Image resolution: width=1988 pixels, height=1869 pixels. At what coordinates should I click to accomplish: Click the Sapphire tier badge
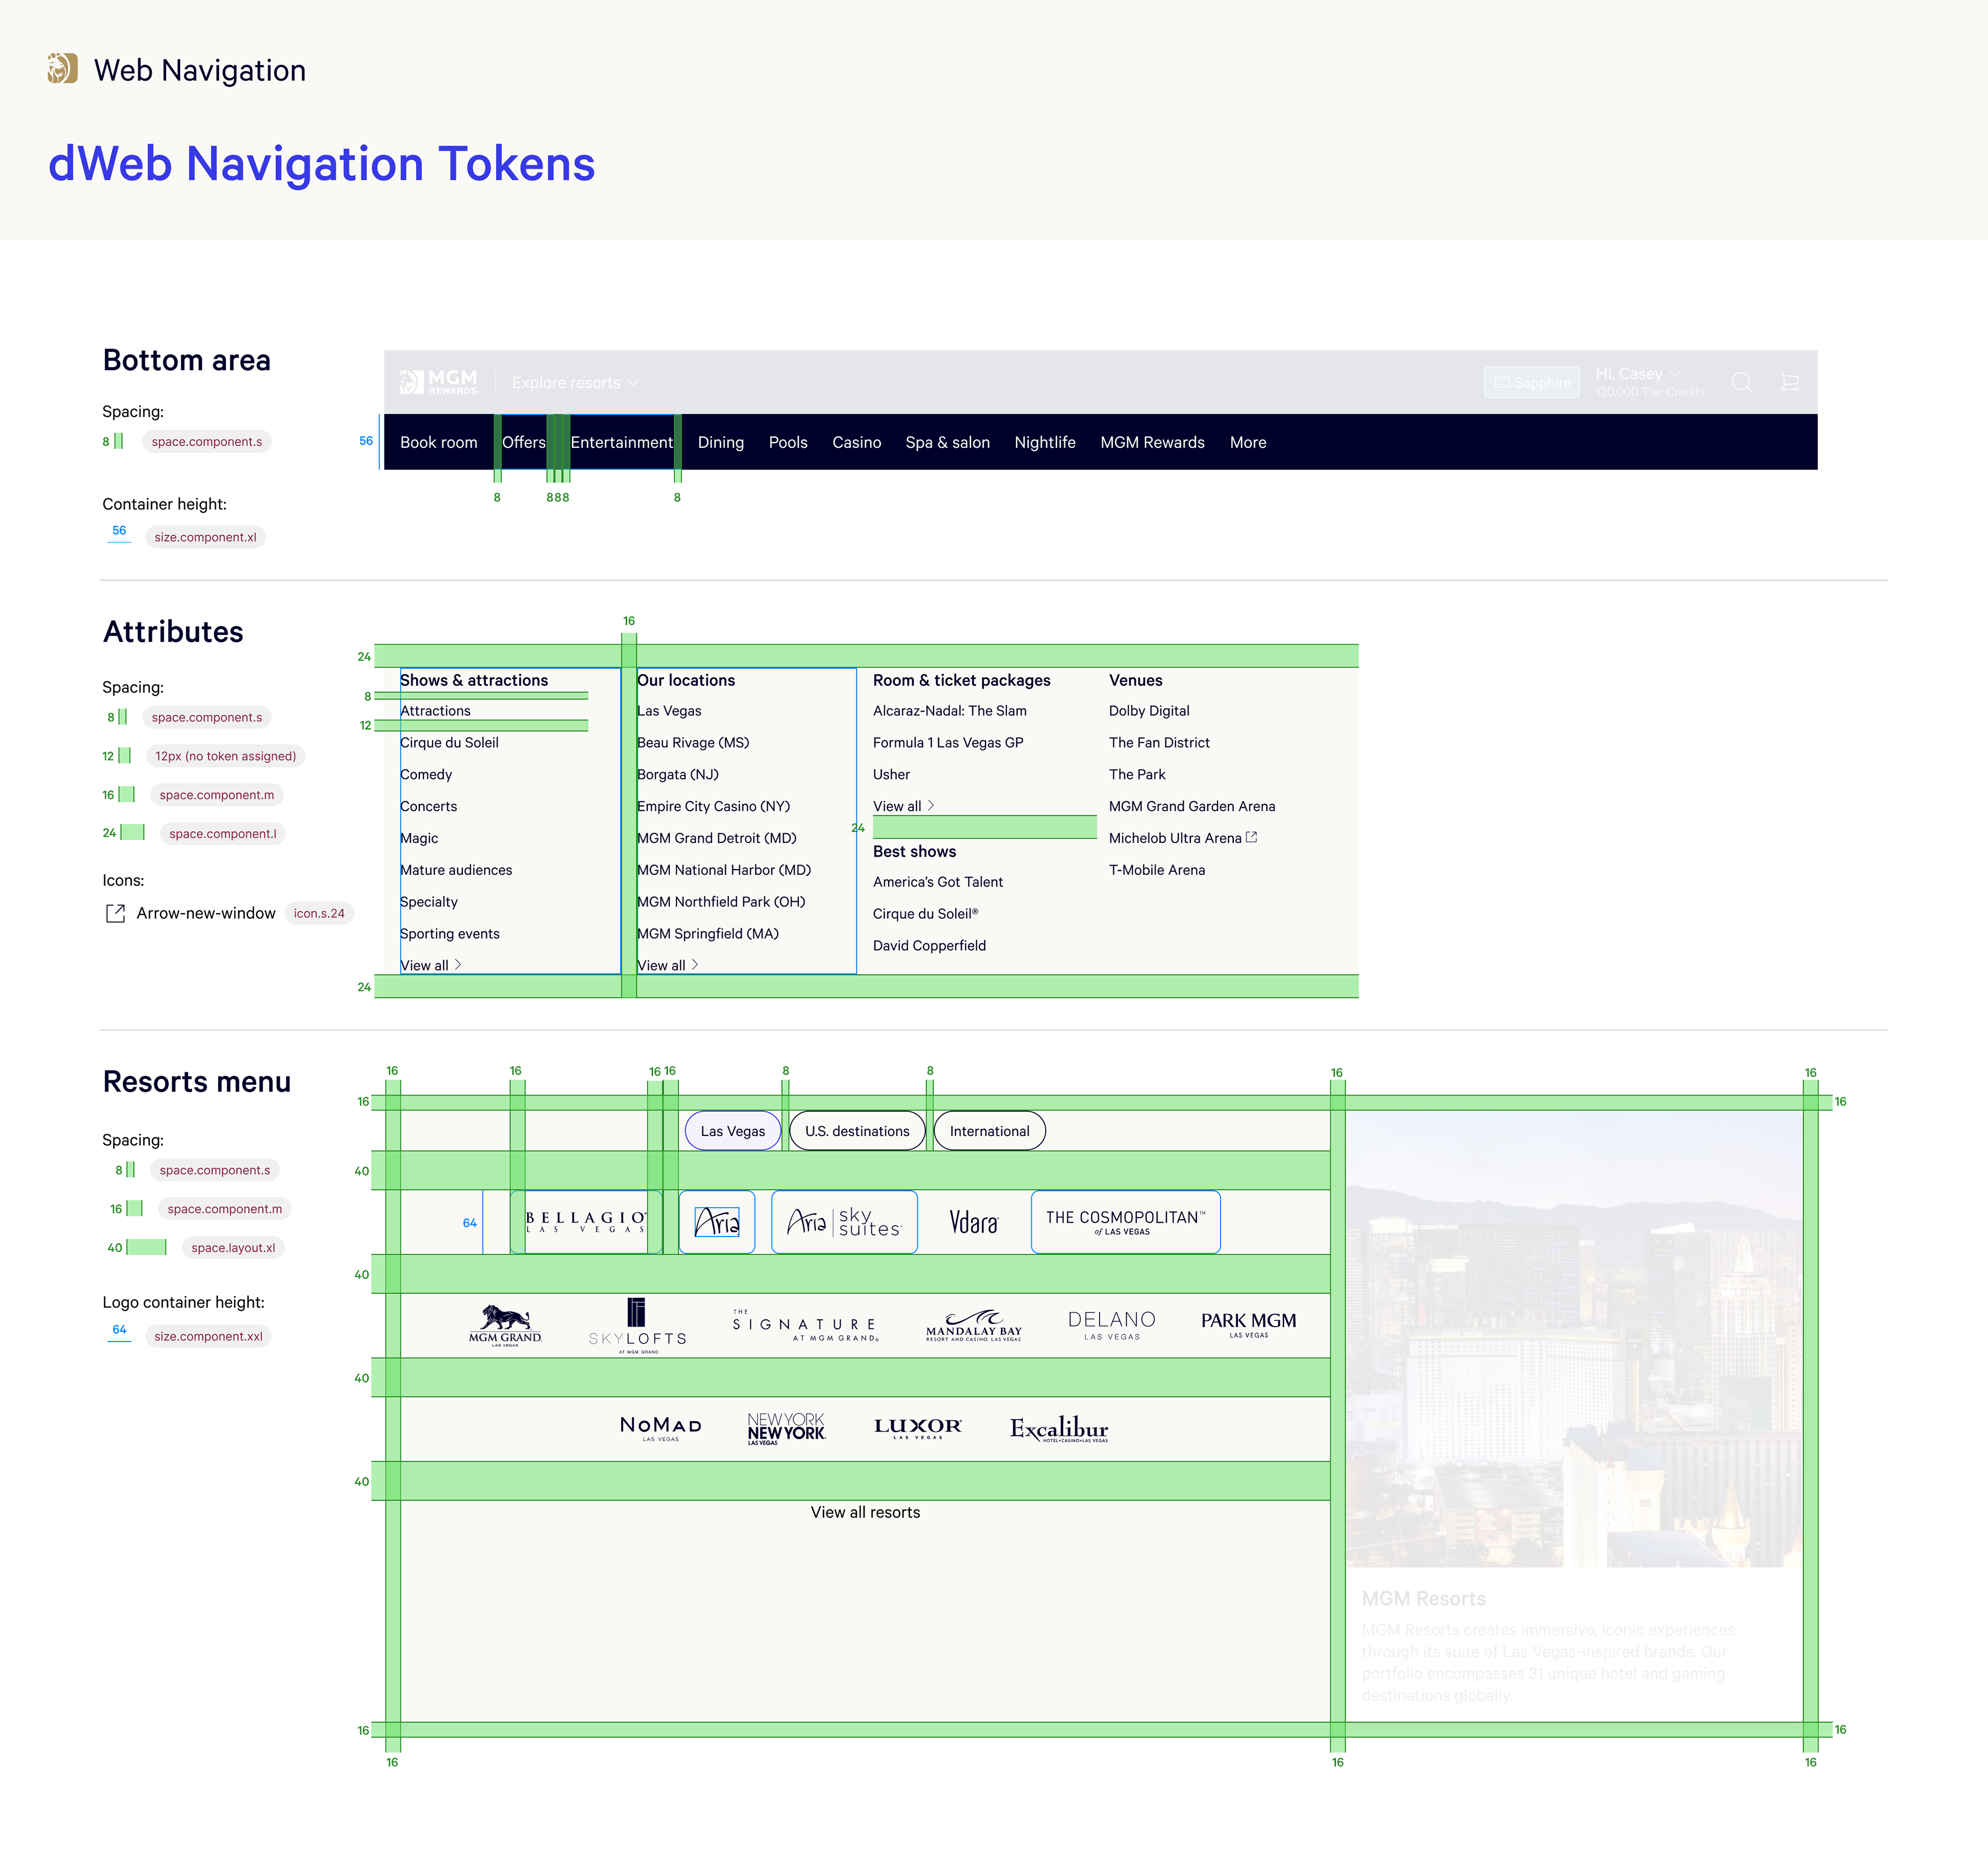pos(1531,382)
